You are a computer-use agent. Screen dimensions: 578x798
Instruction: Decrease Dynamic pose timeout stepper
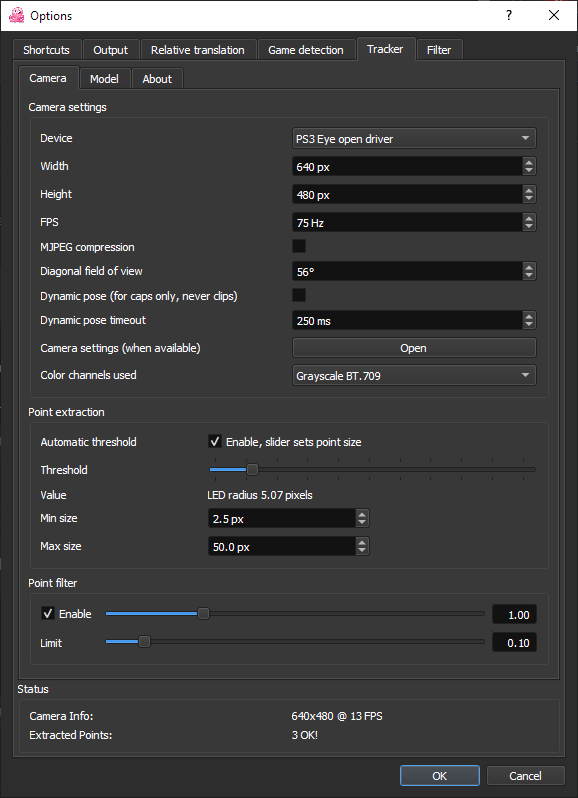(529, 326)
